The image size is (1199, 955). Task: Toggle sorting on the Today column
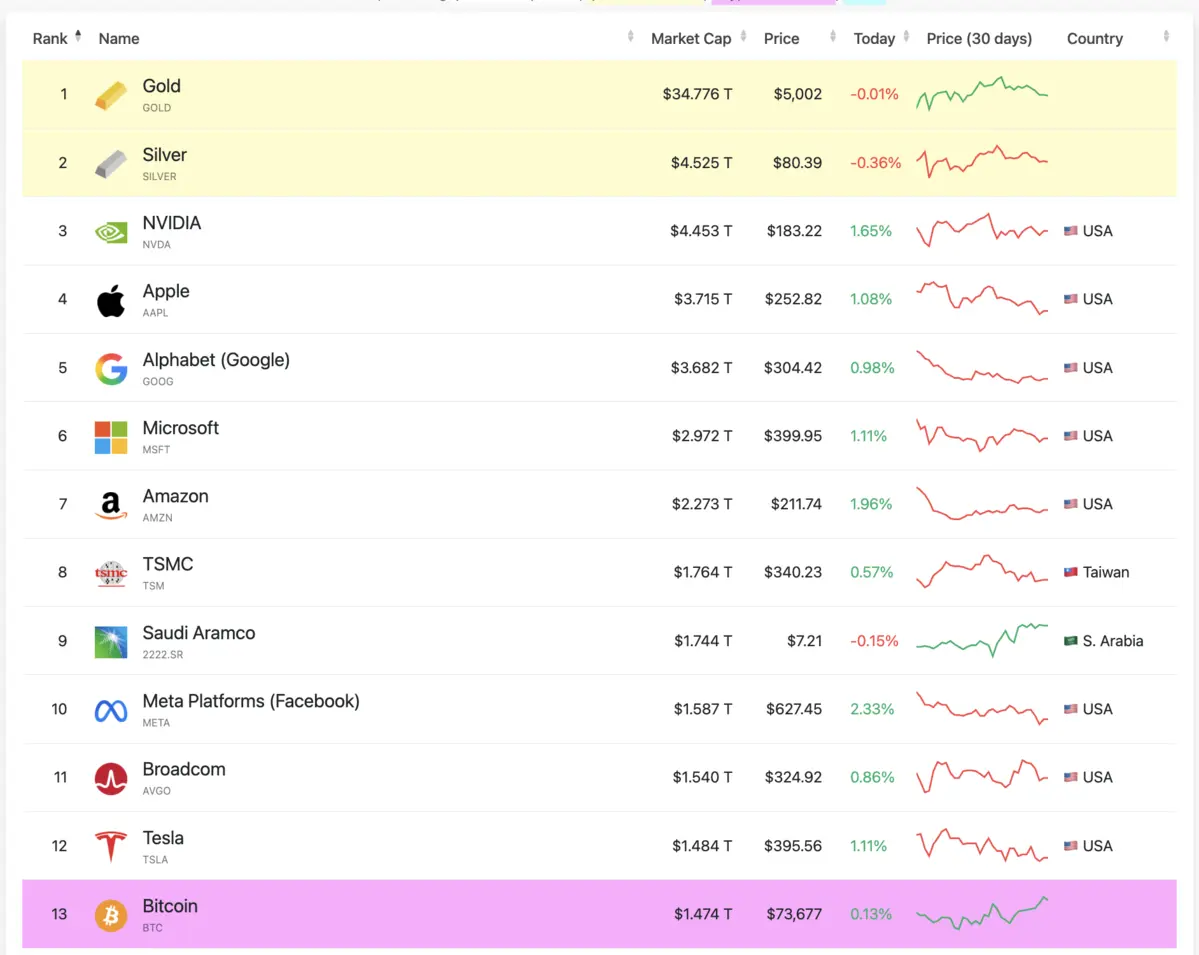tap(907, 37)
